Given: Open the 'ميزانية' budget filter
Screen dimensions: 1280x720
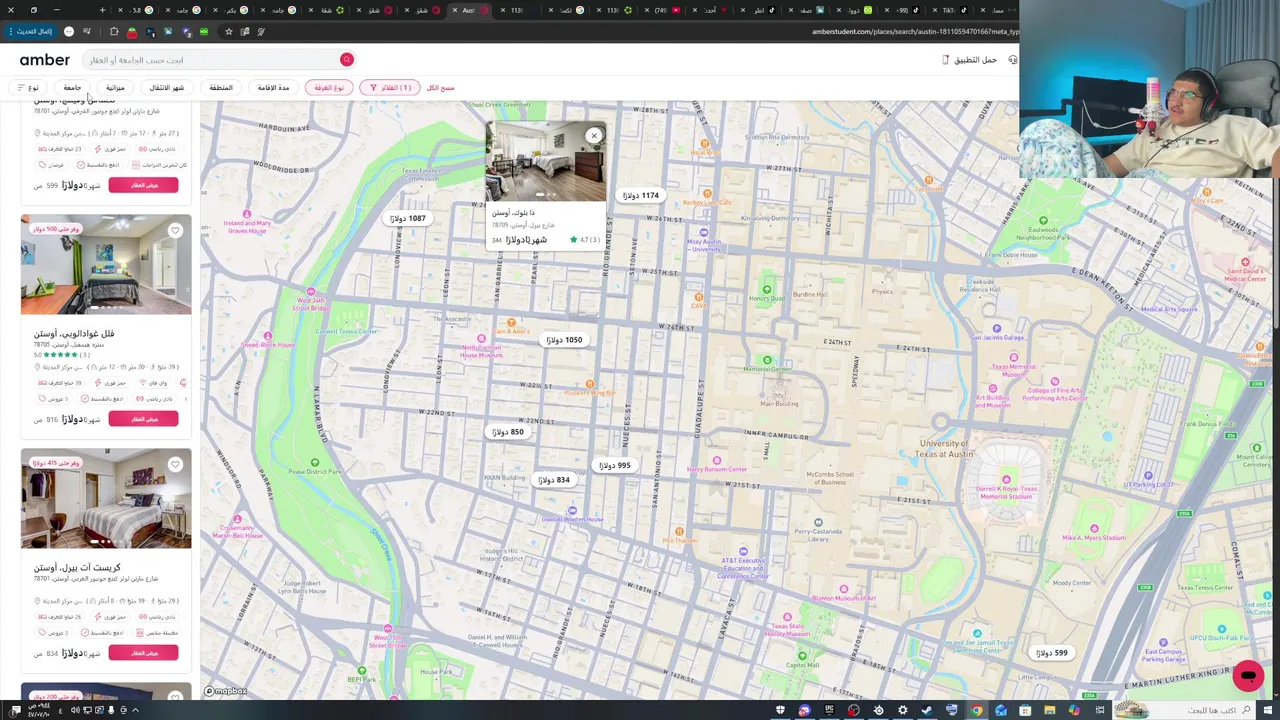Looking at the screenshot, I should (115, 88).
